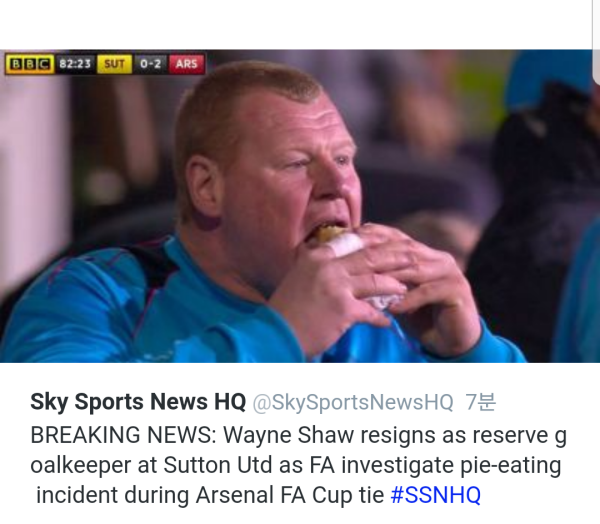Click the blank white area above the photo
The image size is (600, 524).
pos(295,24)
